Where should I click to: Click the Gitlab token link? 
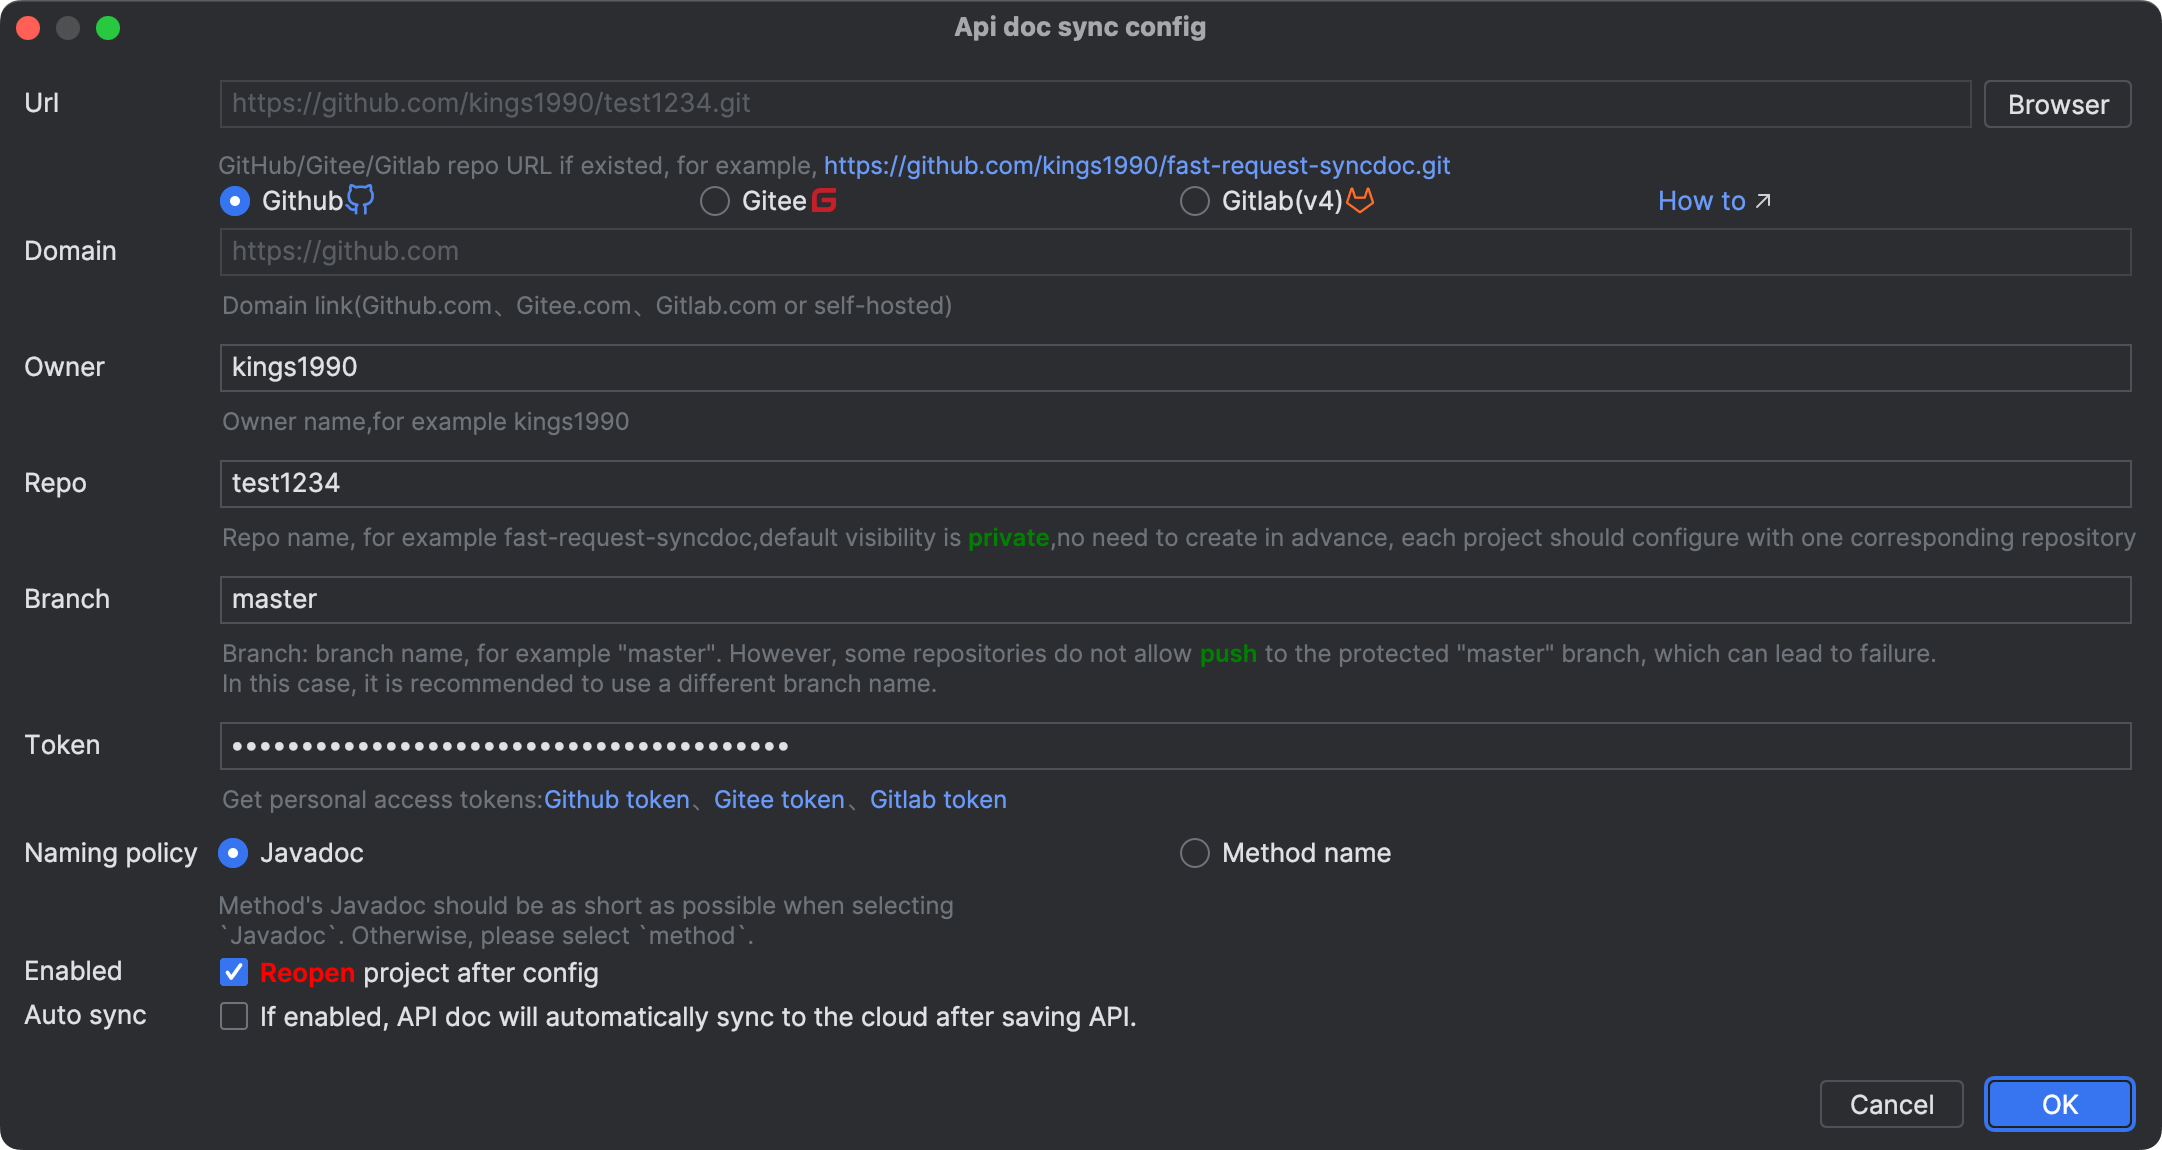click(x=939, y=800)
